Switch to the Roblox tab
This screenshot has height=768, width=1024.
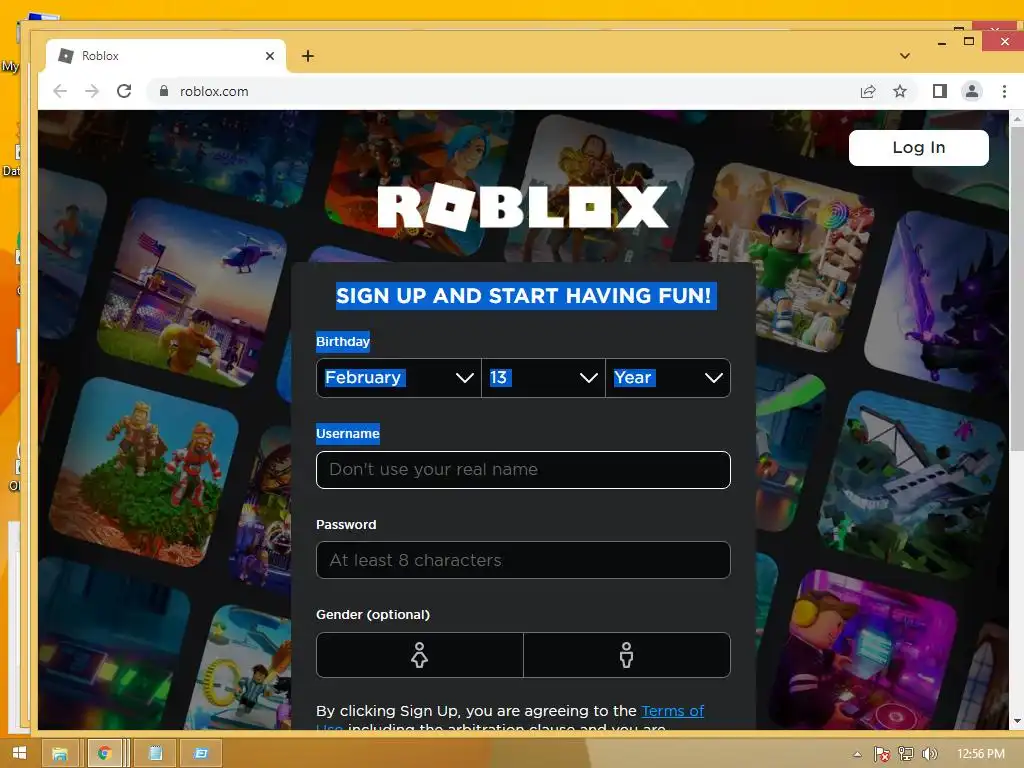166,56
